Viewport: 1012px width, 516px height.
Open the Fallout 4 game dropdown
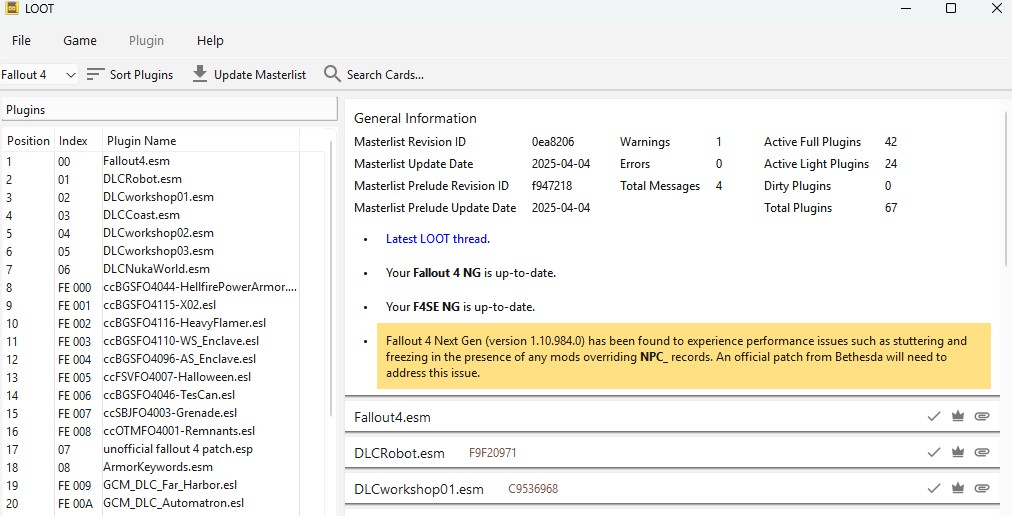tap(39, 74)
